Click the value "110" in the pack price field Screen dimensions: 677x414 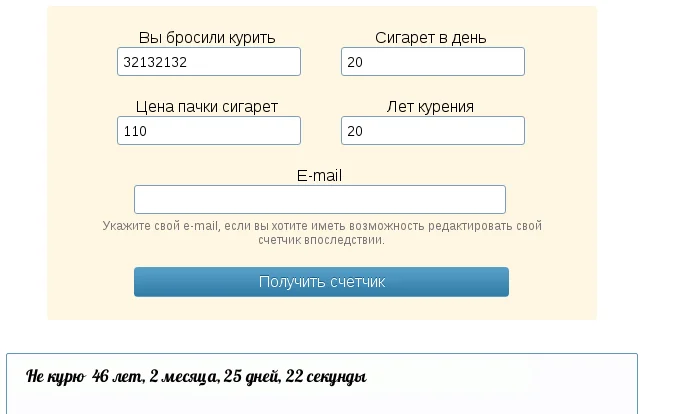[x=134, y=131]
